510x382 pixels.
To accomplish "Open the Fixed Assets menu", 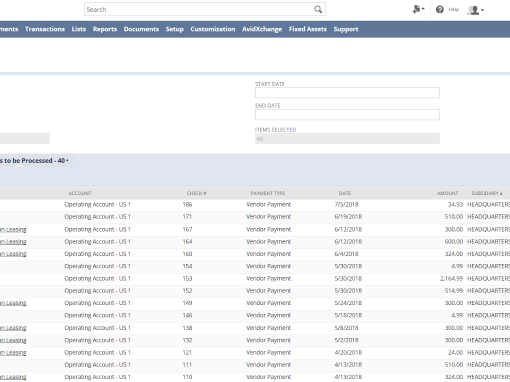I will [308, 29].
